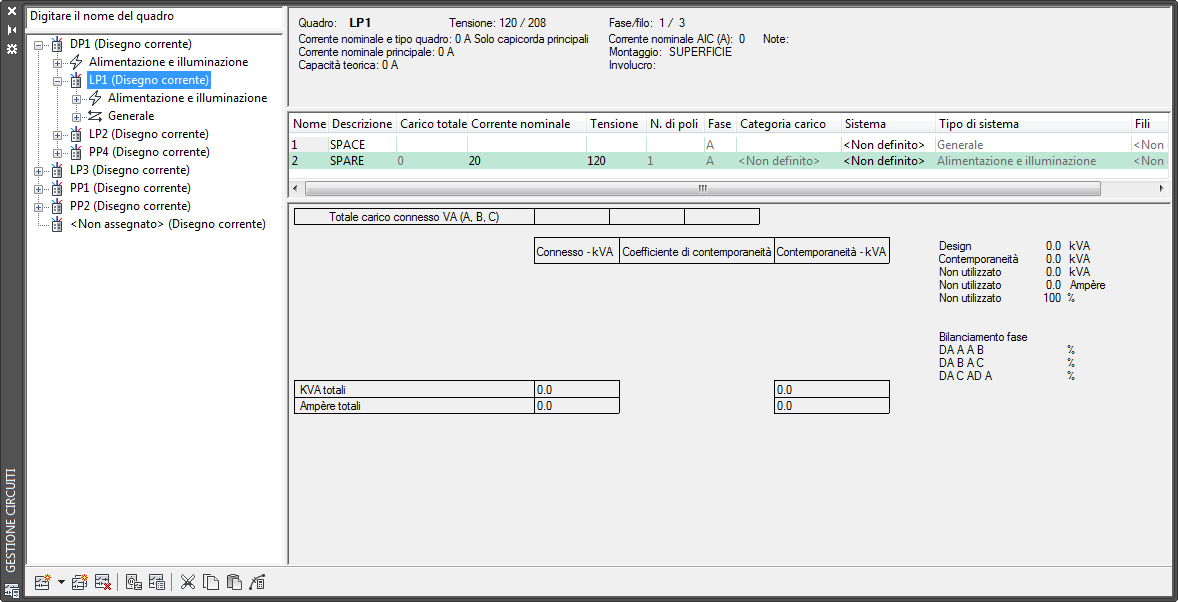Click the new circuit icon in bottom toolbar

point(43,581)
